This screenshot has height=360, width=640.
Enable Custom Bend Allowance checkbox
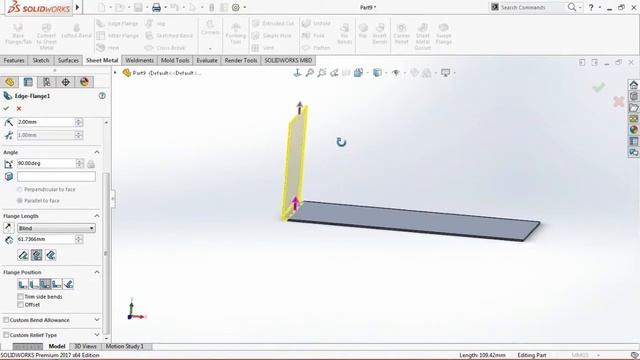pos(6,320)
